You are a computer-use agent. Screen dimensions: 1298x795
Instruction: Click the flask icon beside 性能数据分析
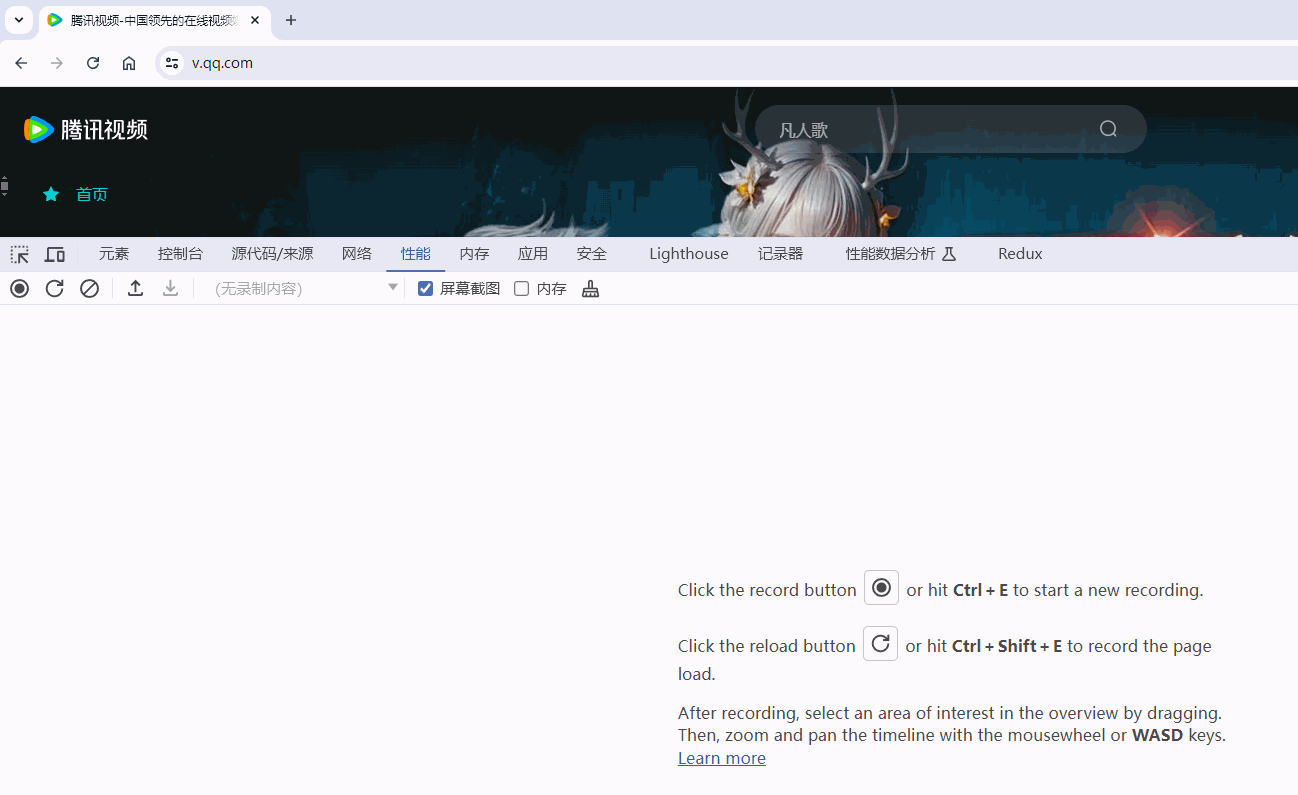pos(950,254)
